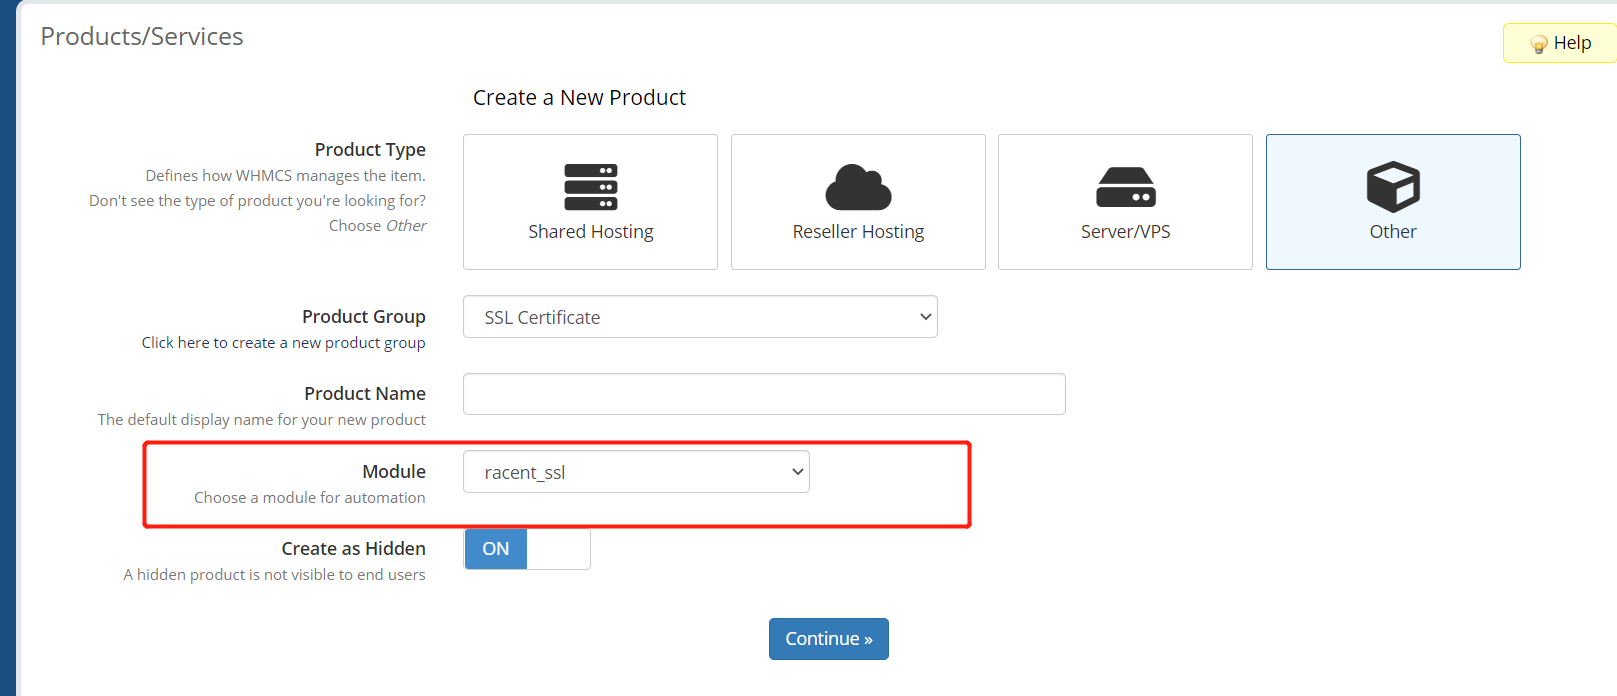Click the white off-side of hidden switch

558,549
